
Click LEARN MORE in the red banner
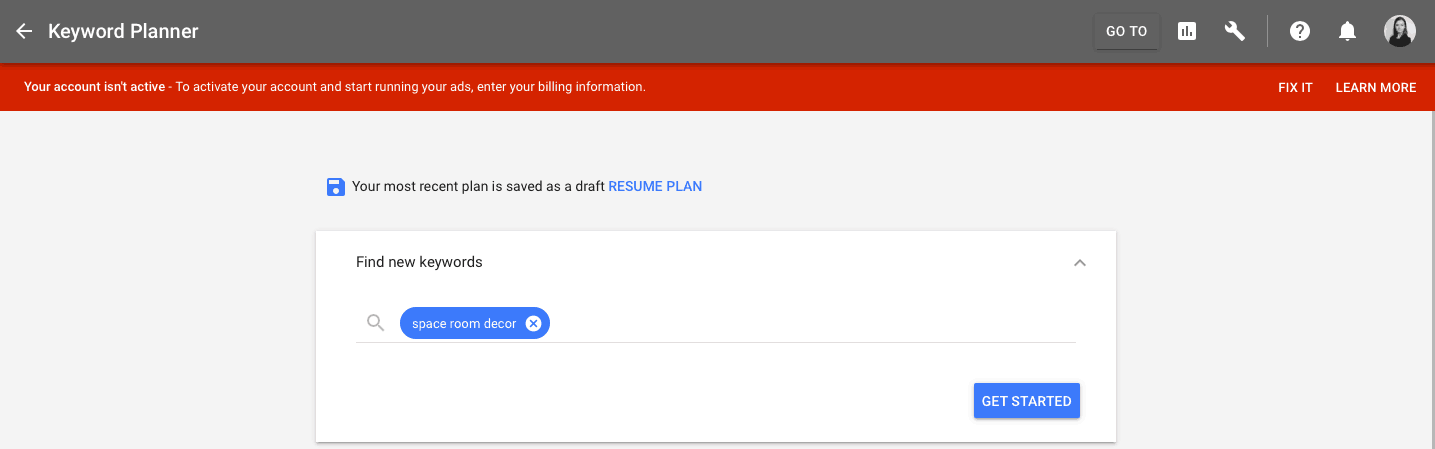click(x=1375, y=88)
